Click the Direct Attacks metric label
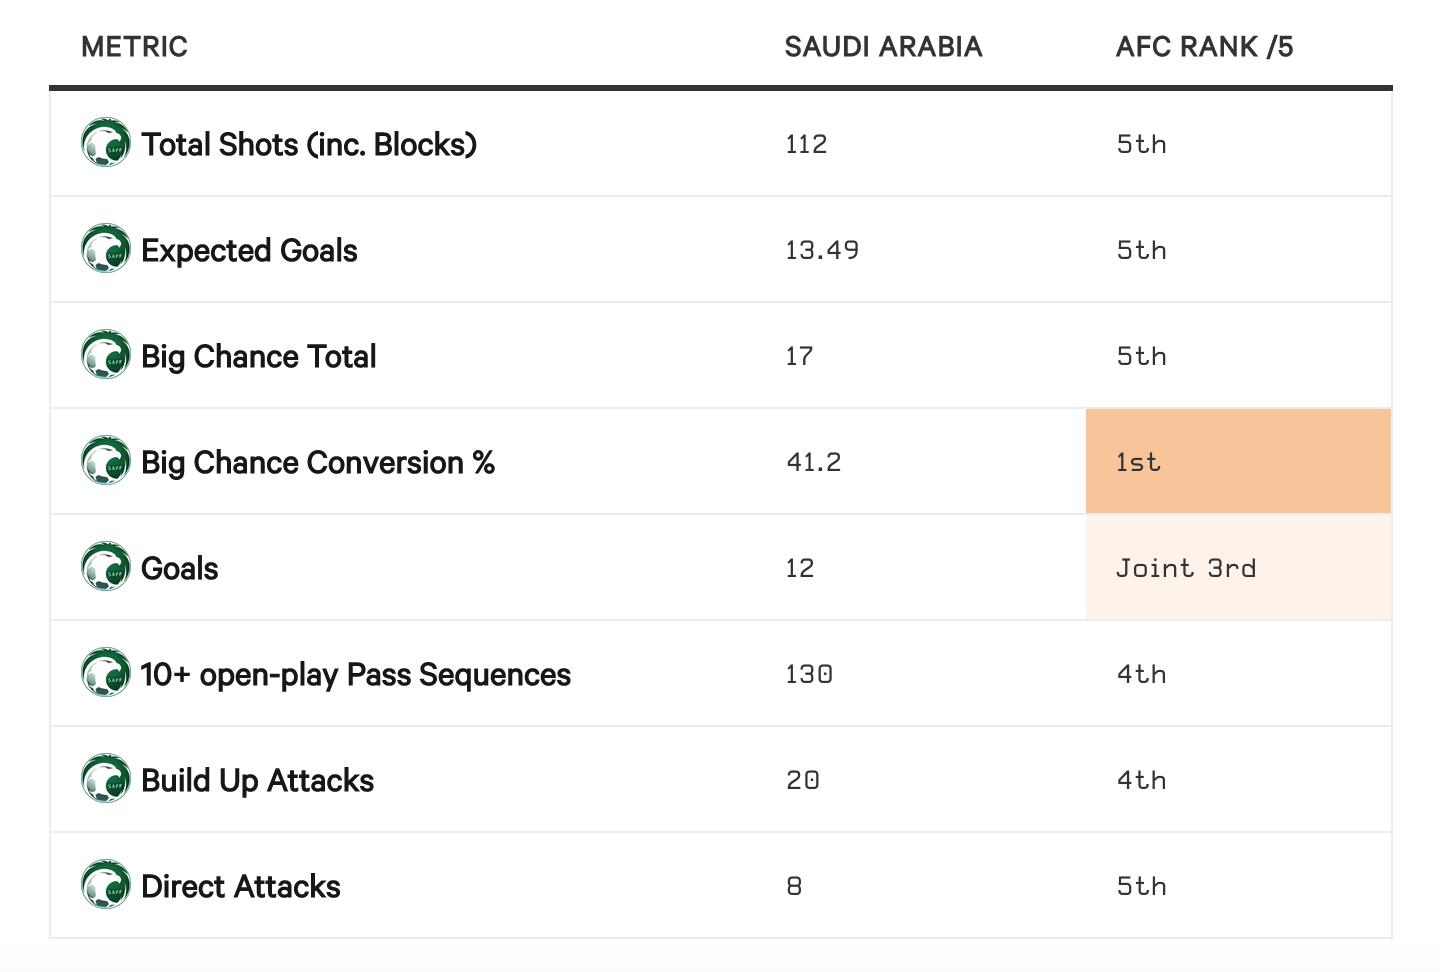The width and height of the screenshot is (1440, 972). click(x=241, y=886)
